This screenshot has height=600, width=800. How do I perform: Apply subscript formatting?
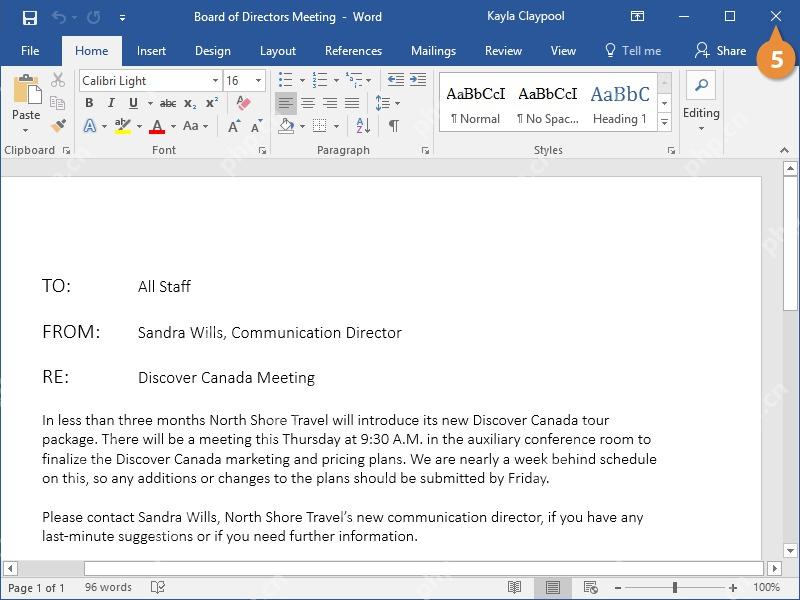pyautogui.click(x=190, y=104)
